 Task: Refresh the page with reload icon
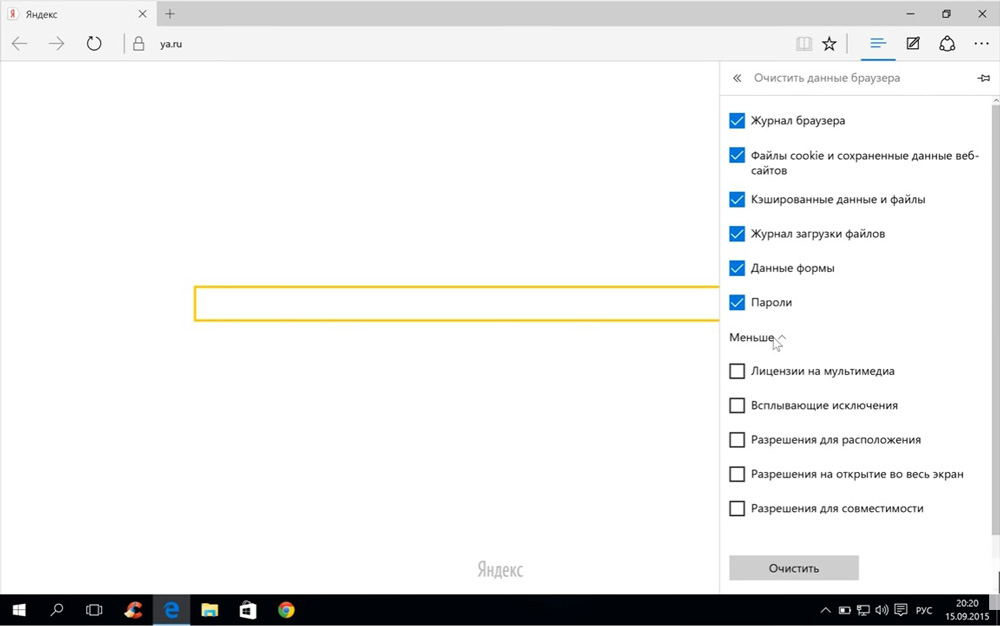pos(94,44)
